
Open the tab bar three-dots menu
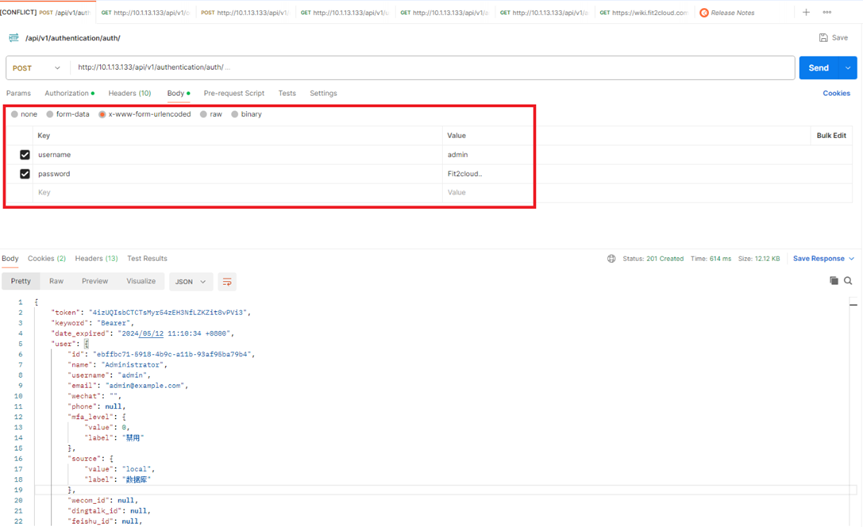coord(827,13)
